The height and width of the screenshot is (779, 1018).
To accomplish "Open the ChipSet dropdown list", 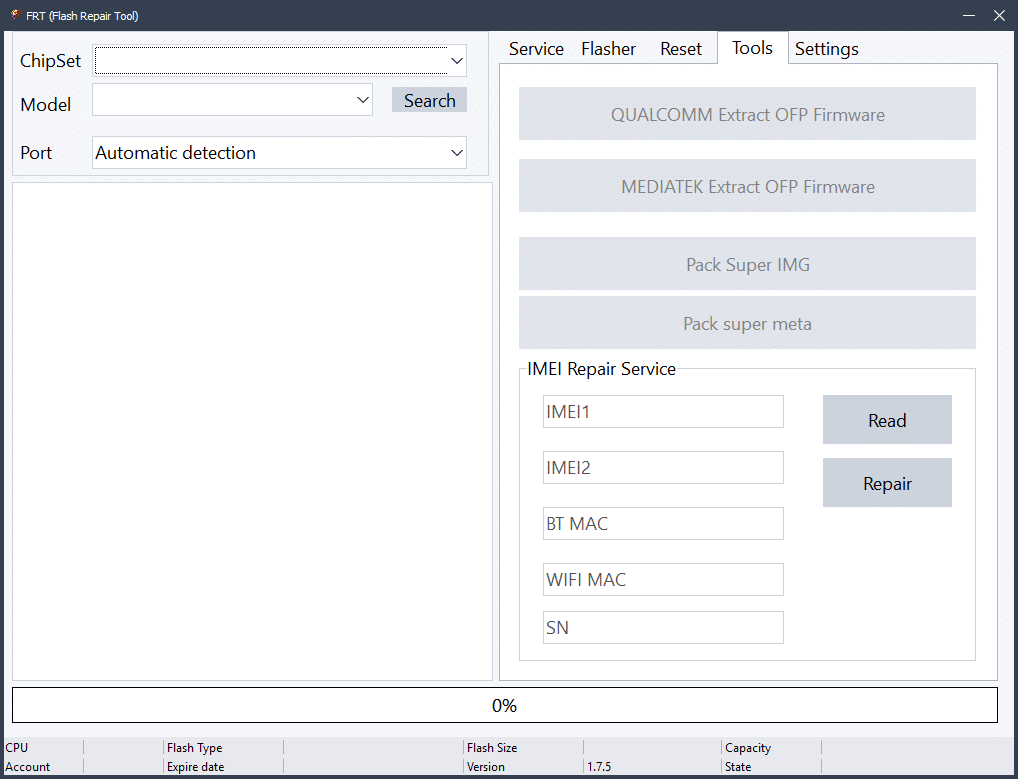I will coord(279,61).
